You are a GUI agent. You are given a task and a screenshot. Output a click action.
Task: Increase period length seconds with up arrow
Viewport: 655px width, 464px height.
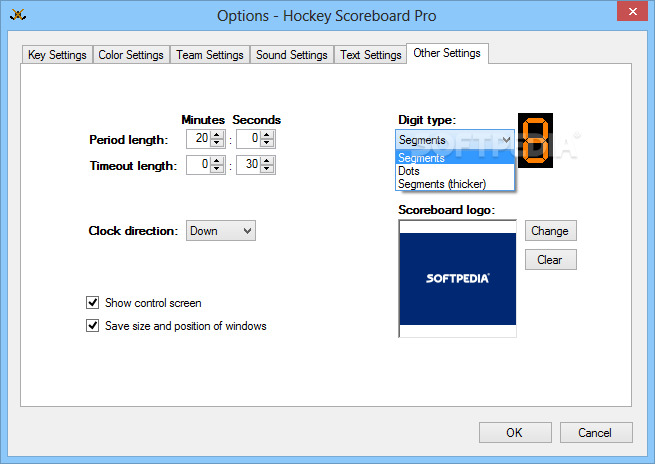(x=267, y=134)
